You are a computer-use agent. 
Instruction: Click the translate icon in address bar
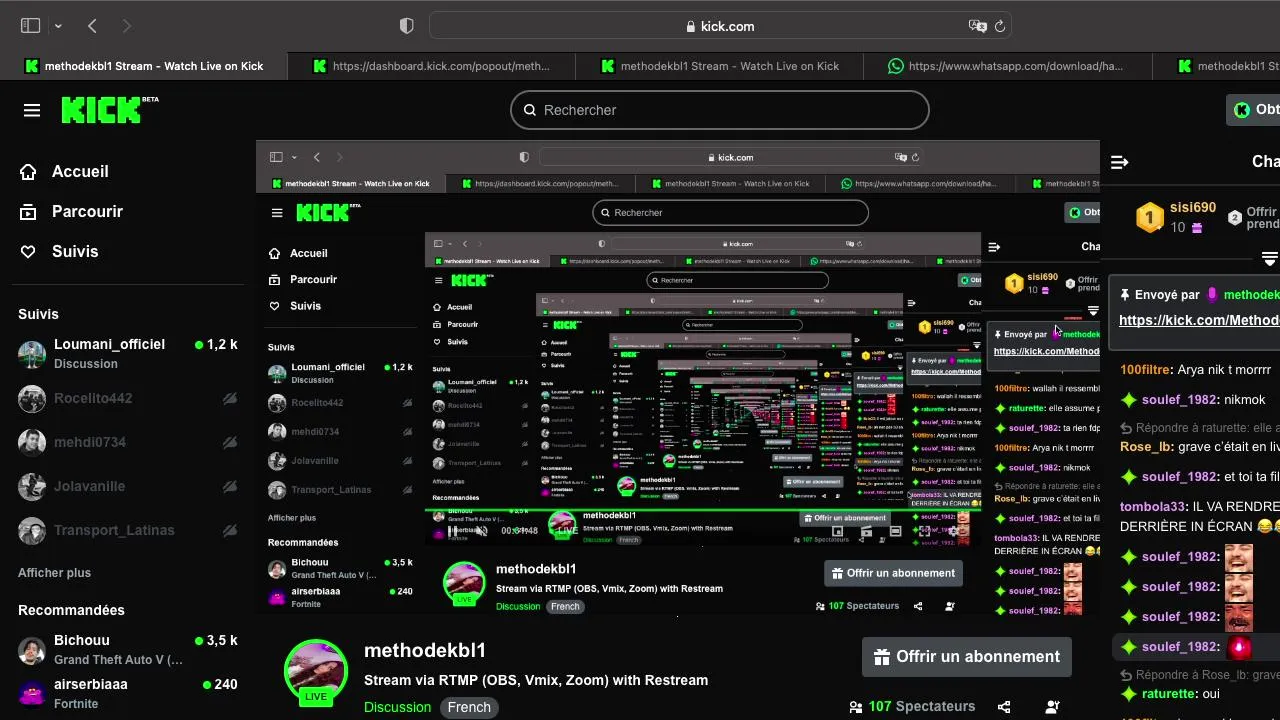(976, 26)
